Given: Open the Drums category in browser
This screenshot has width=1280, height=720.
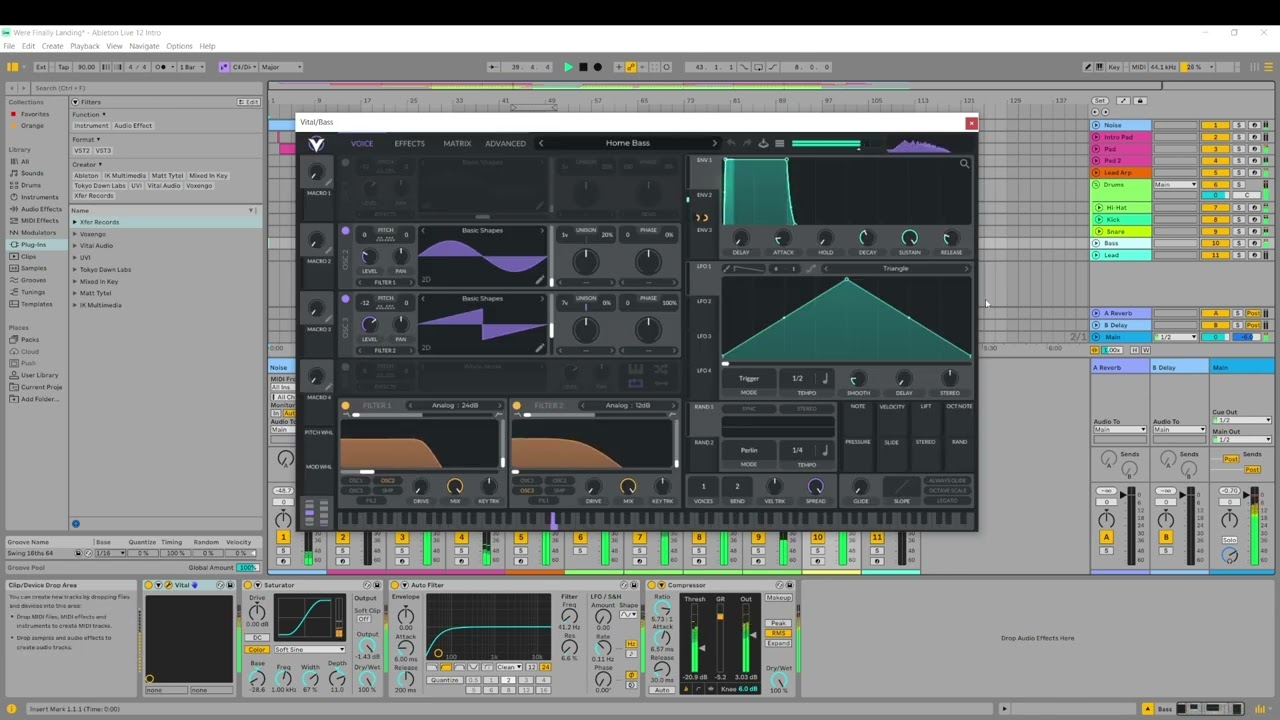Looking at the screenshot, I should click(30, 185).
